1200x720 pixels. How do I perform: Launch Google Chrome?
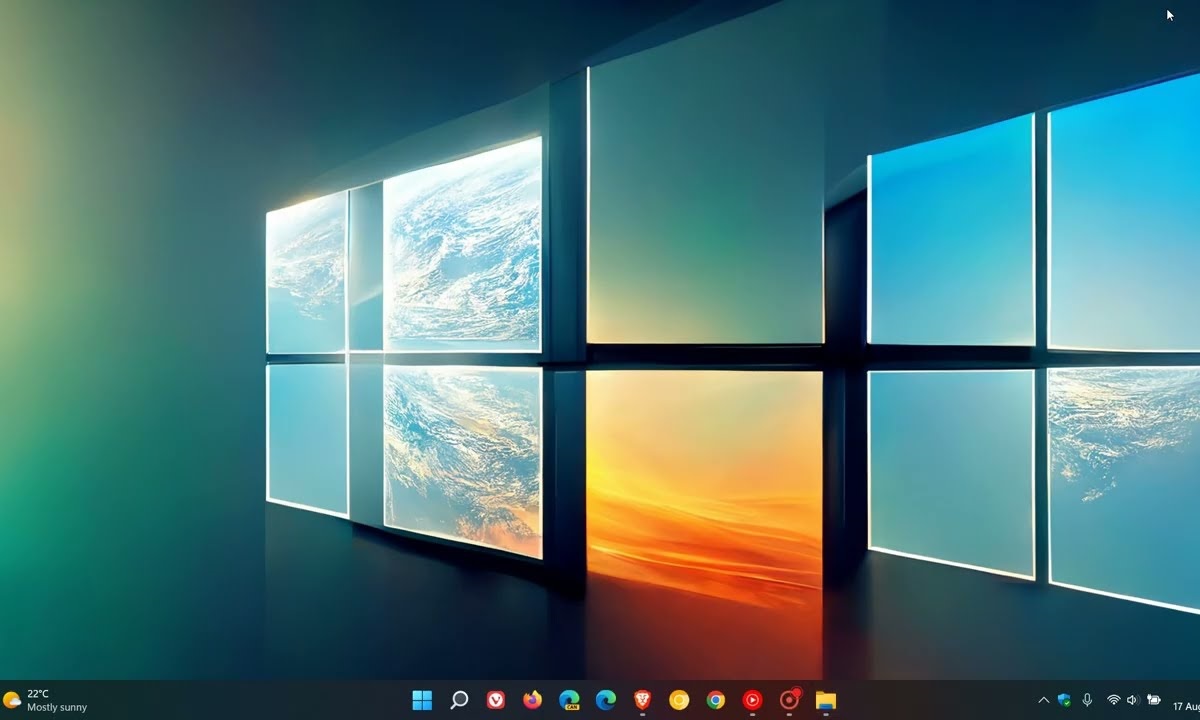click(x=714, y=701)
